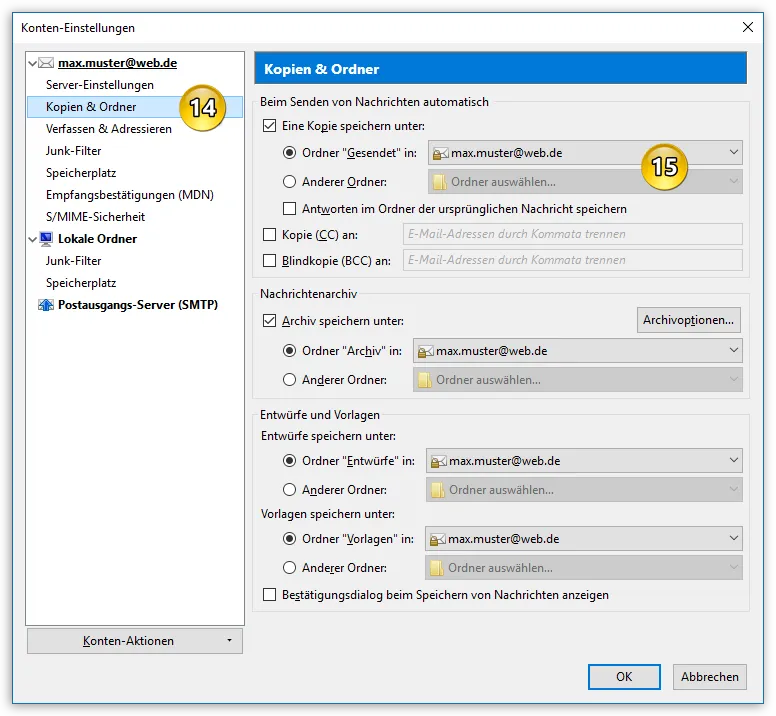Screen dimensions: 776x716
Task: Click the Lokale Ordner computer icon
Action: [46, 239]
